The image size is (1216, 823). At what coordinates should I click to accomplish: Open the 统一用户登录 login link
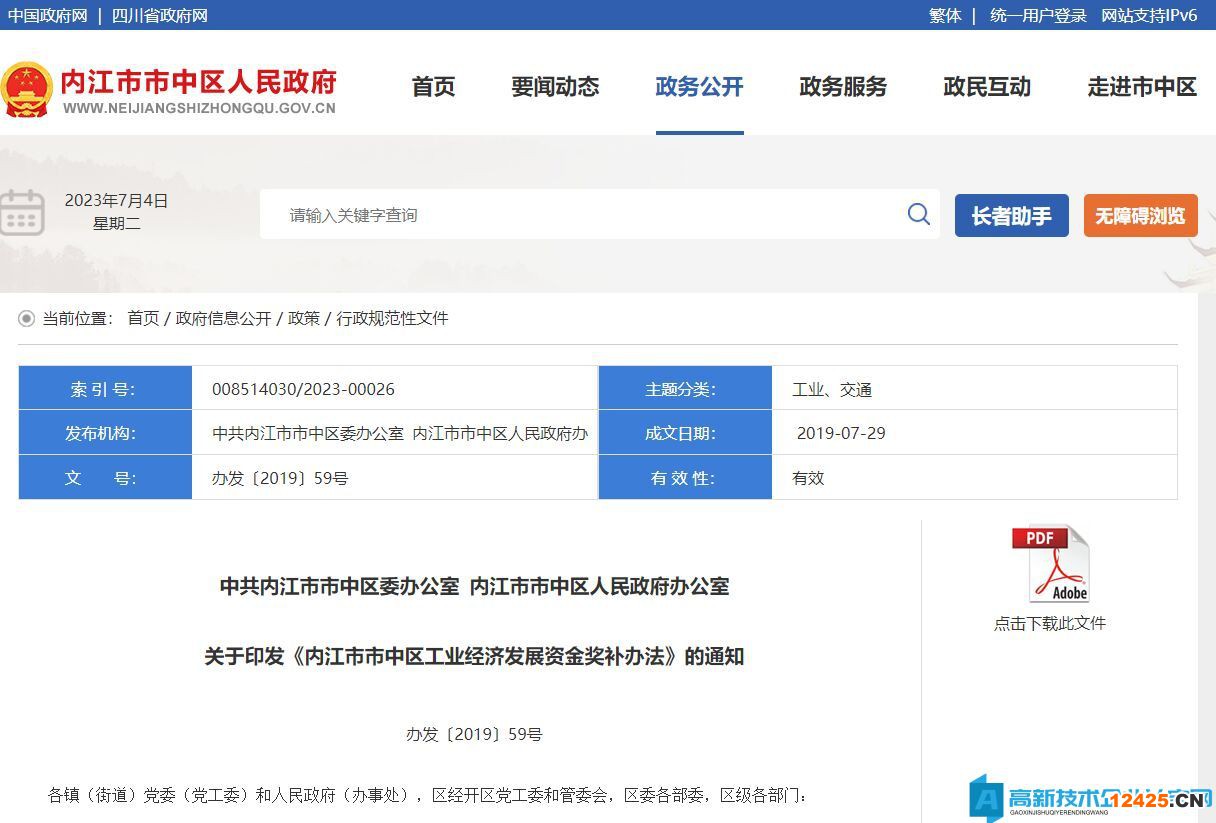[x=1038, y=15]
